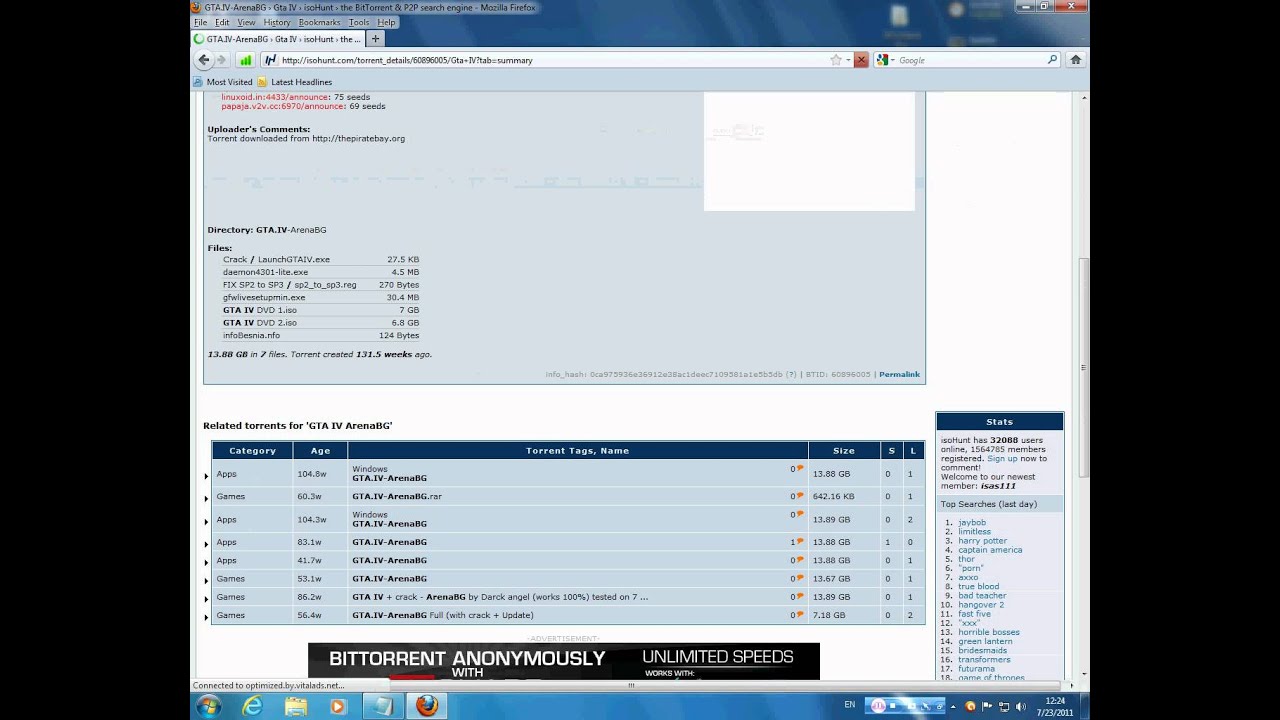Stop page loading with red X button
Image resolution: width=1280 pixels, height=720 pixels.
point(860,60)
